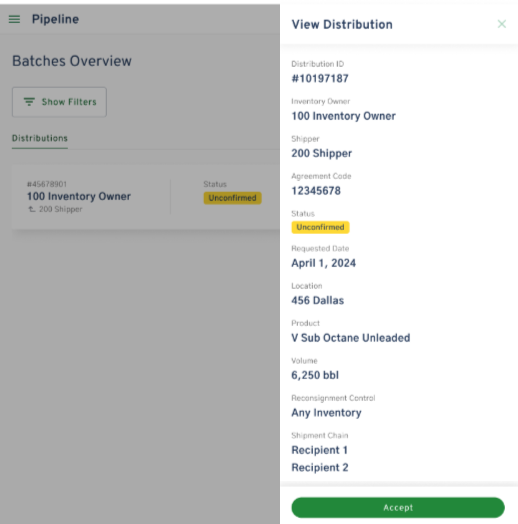Click the Recipient 2 shipment chain entry

[x=320, y=468]
